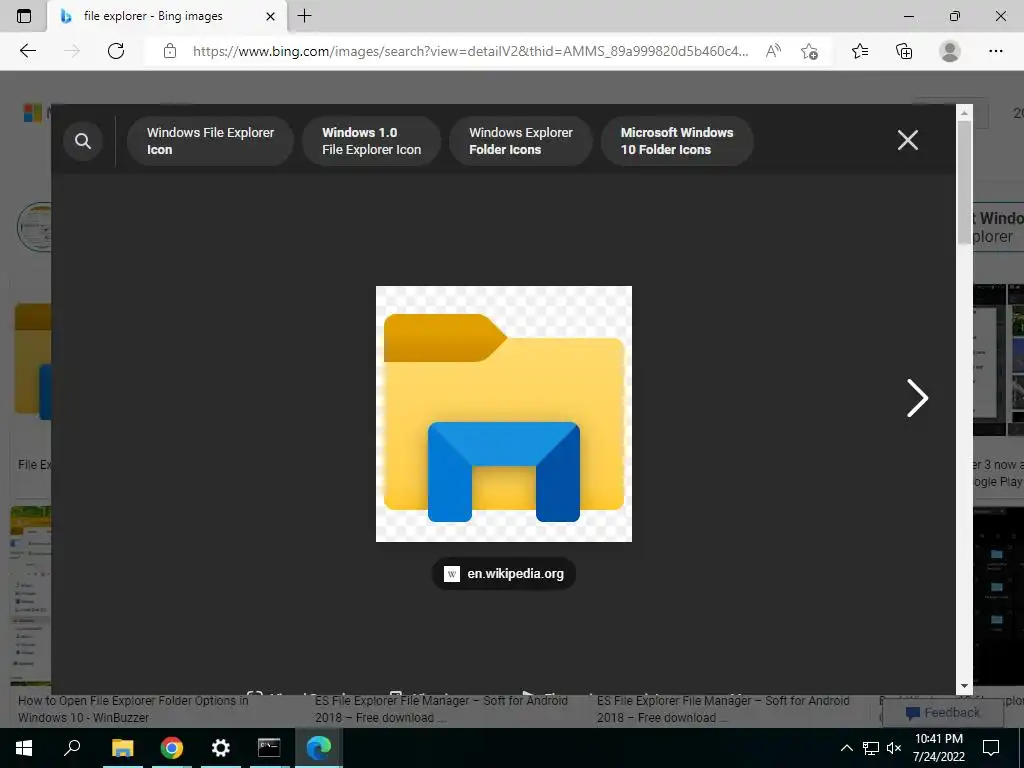Open Read aloud in address bar
This screenshot has width=1024, height=768.
pos(773,51)
